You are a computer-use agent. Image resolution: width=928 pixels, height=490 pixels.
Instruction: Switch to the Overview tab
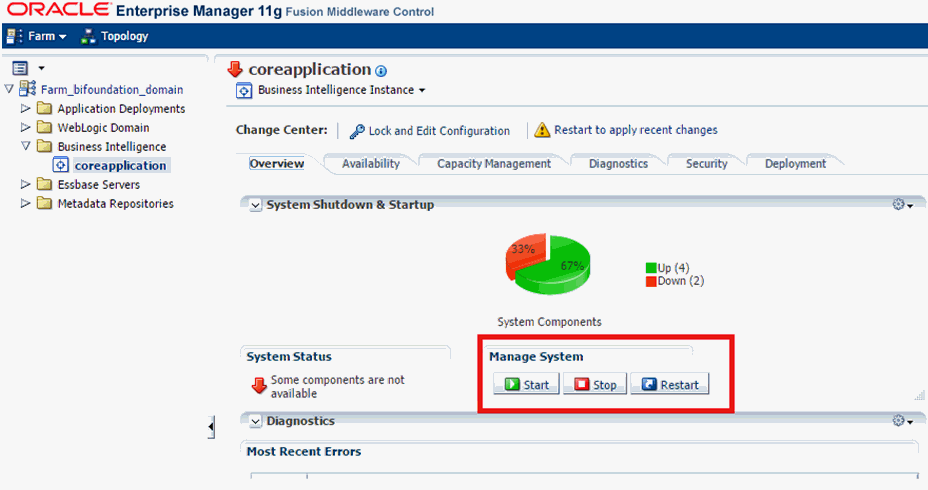click(x=276, y=163)
